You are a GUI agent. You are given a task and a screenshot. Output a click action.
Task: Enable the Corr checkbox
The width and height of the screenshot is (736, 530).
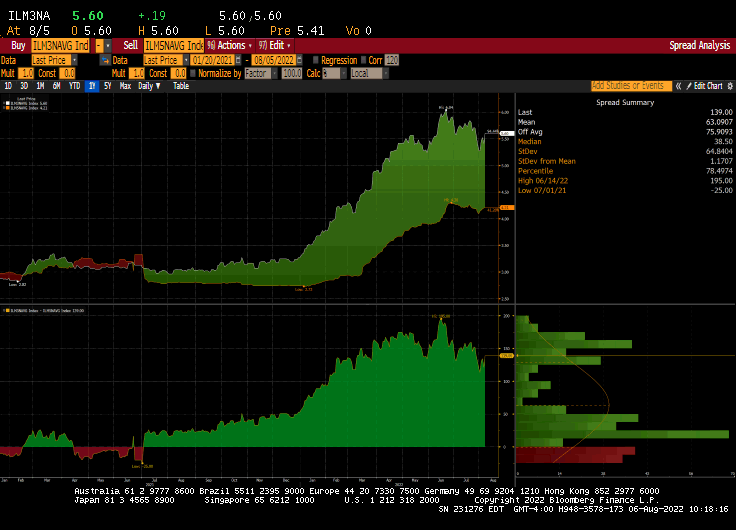point(365,60)
